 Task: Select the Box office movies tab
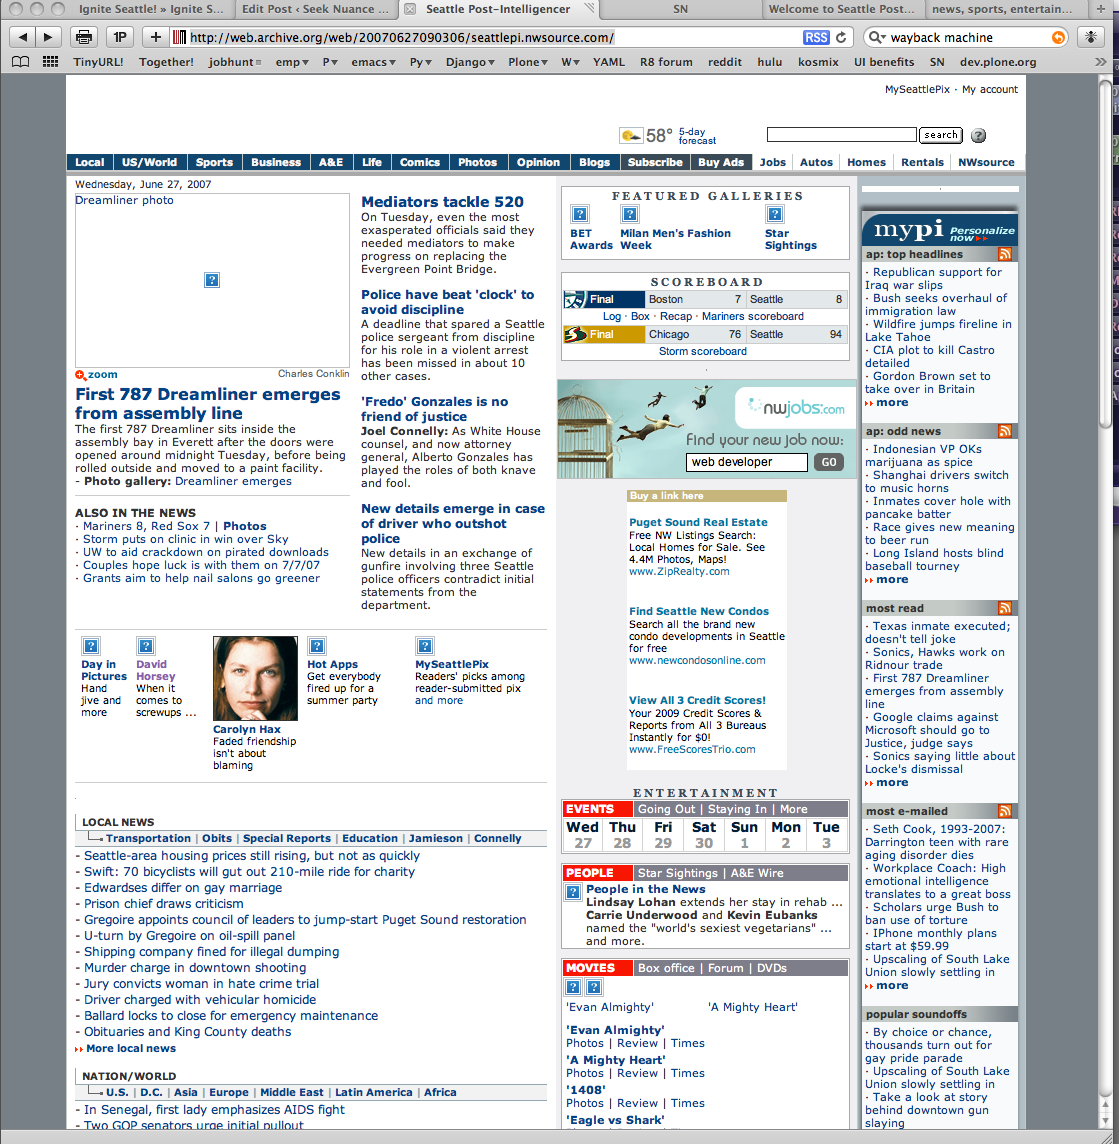[x=666, y=968]
